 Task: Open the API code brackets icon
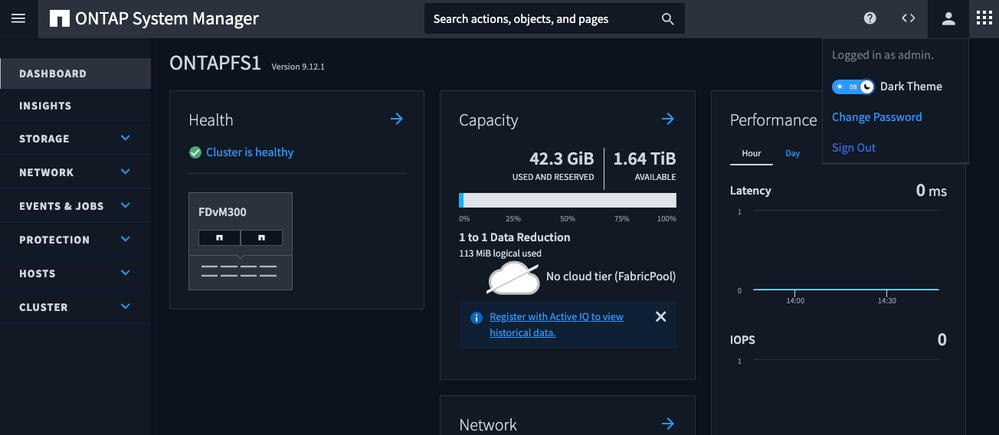click(x=908, y=19)
